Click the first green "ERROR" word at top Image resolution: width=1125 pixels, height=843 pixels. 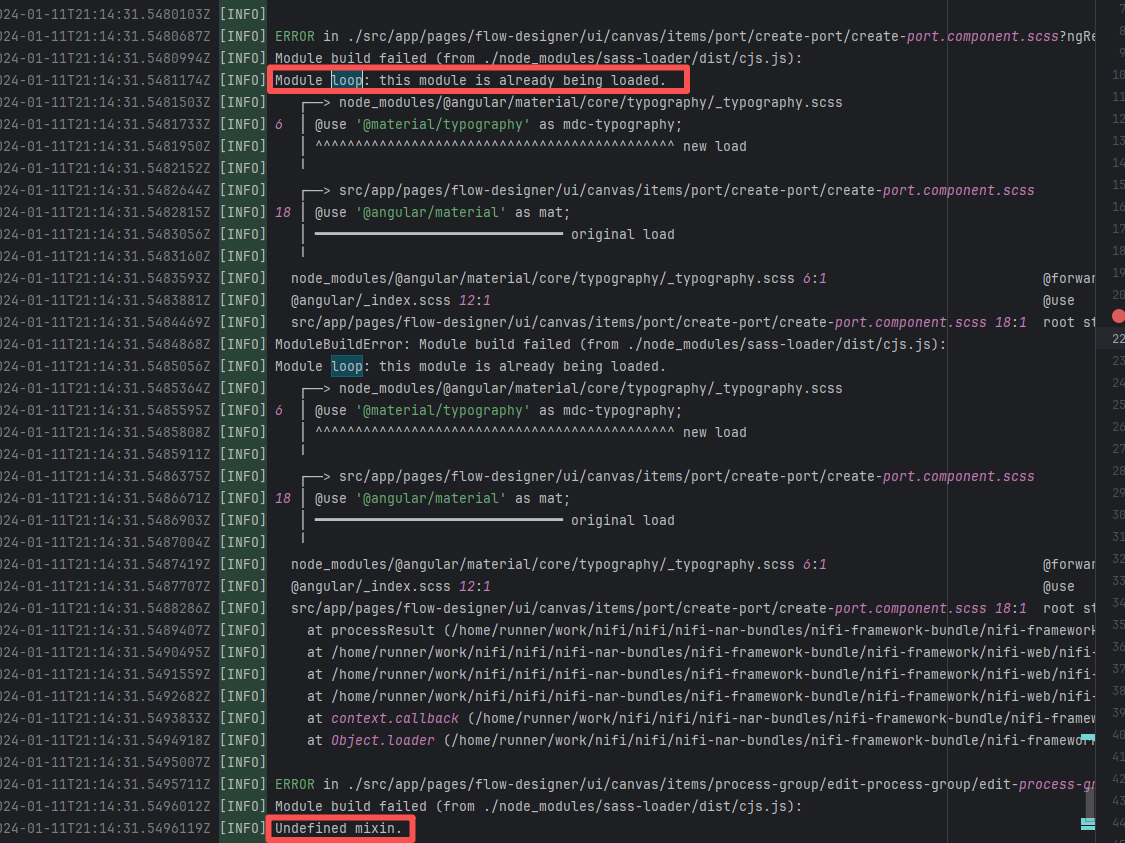295,36
